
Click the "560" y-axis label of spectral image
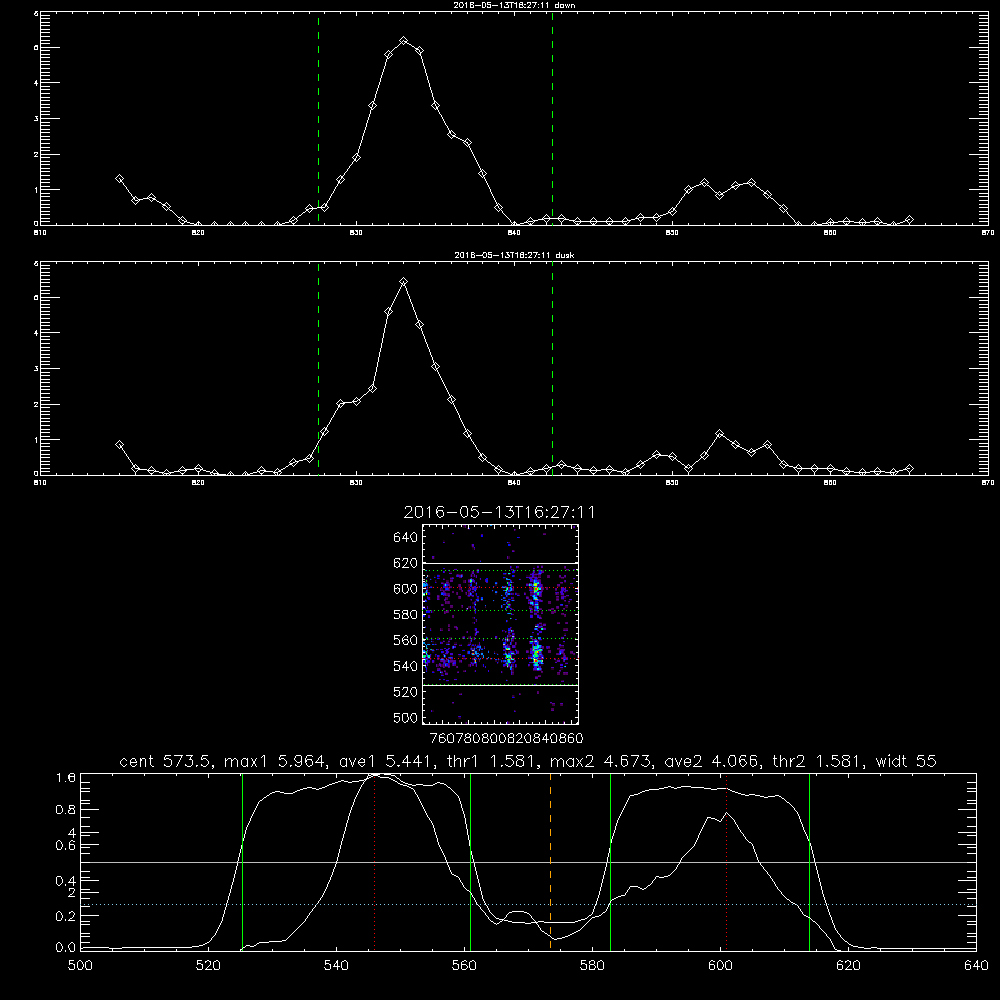pos(406,640)
